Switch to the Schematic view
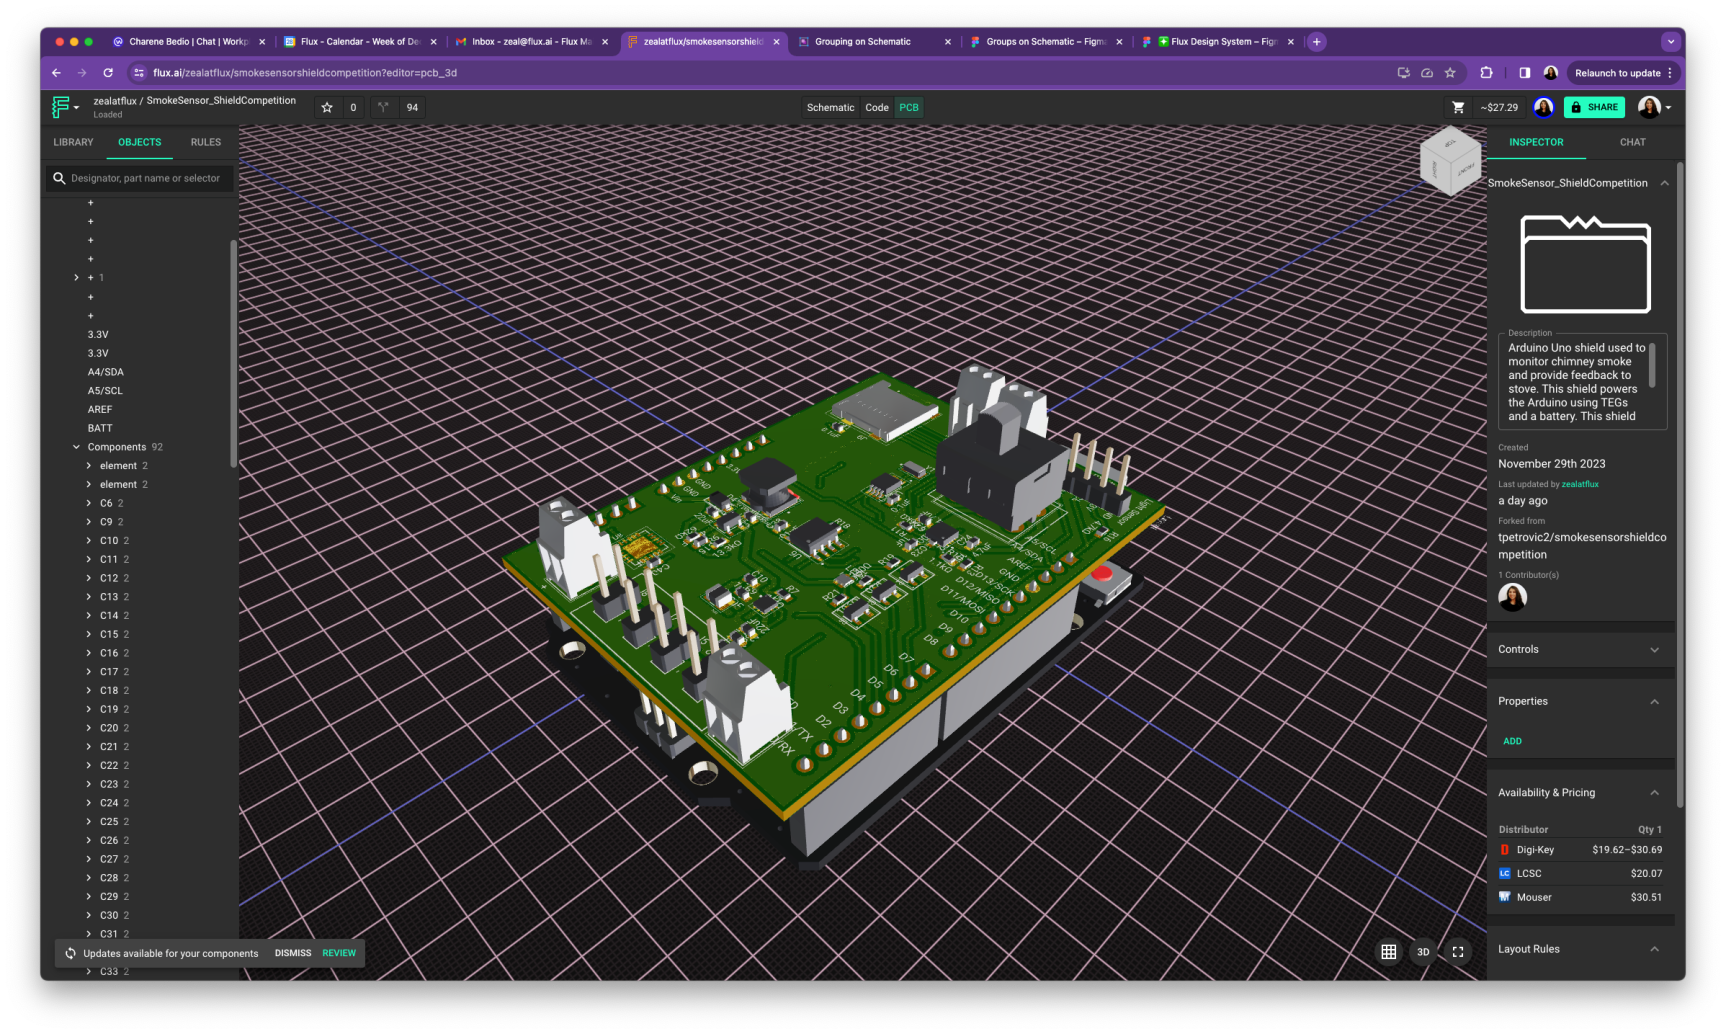Screen dimensions: 1726x1034 click(830, 107)
